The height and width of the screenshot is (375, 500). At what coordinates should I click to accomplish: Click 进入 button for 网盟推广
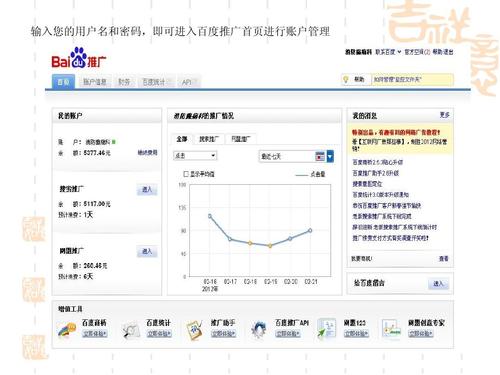coord(147,251)
